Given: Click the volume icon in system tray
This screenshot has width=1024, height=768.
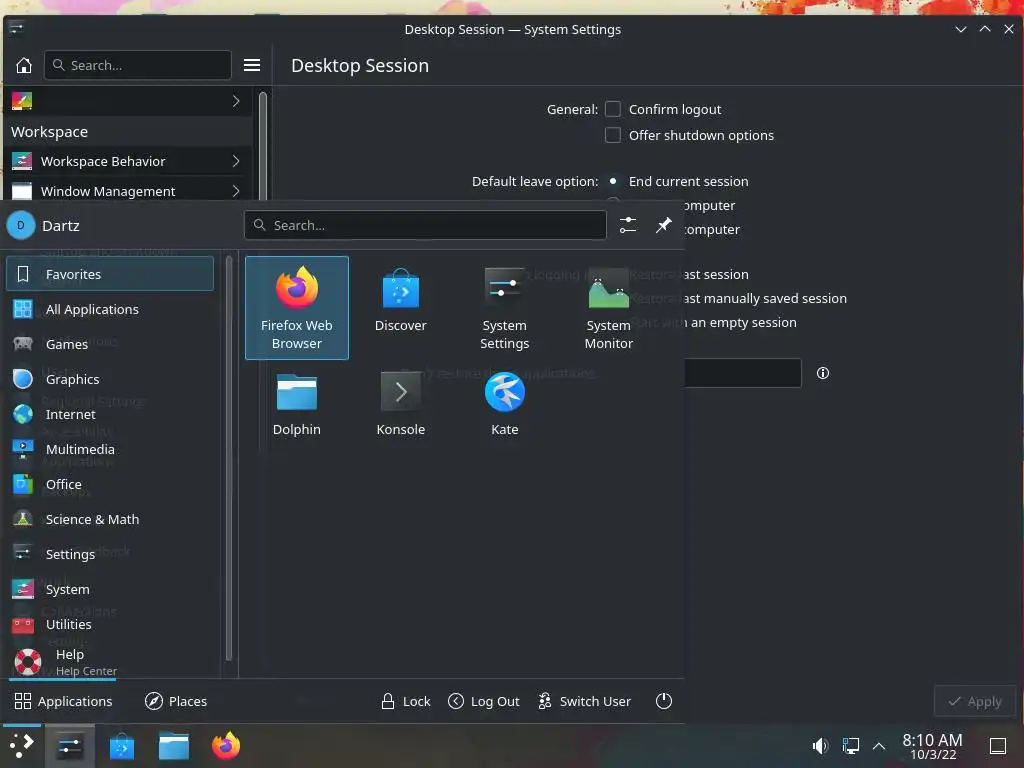Looking at the screenshot, I should tap(820, 745).
